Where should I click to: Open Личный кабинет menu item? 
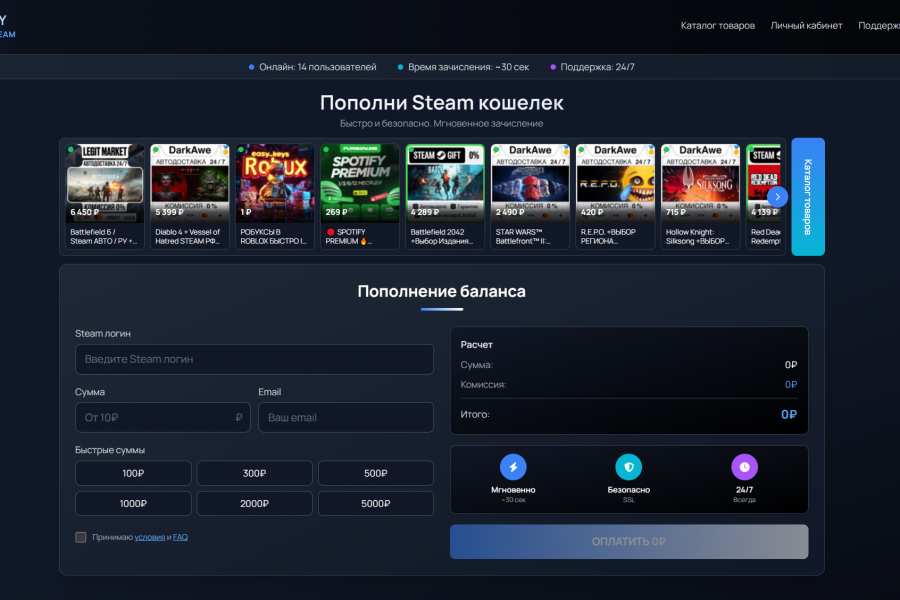[806, 25]
